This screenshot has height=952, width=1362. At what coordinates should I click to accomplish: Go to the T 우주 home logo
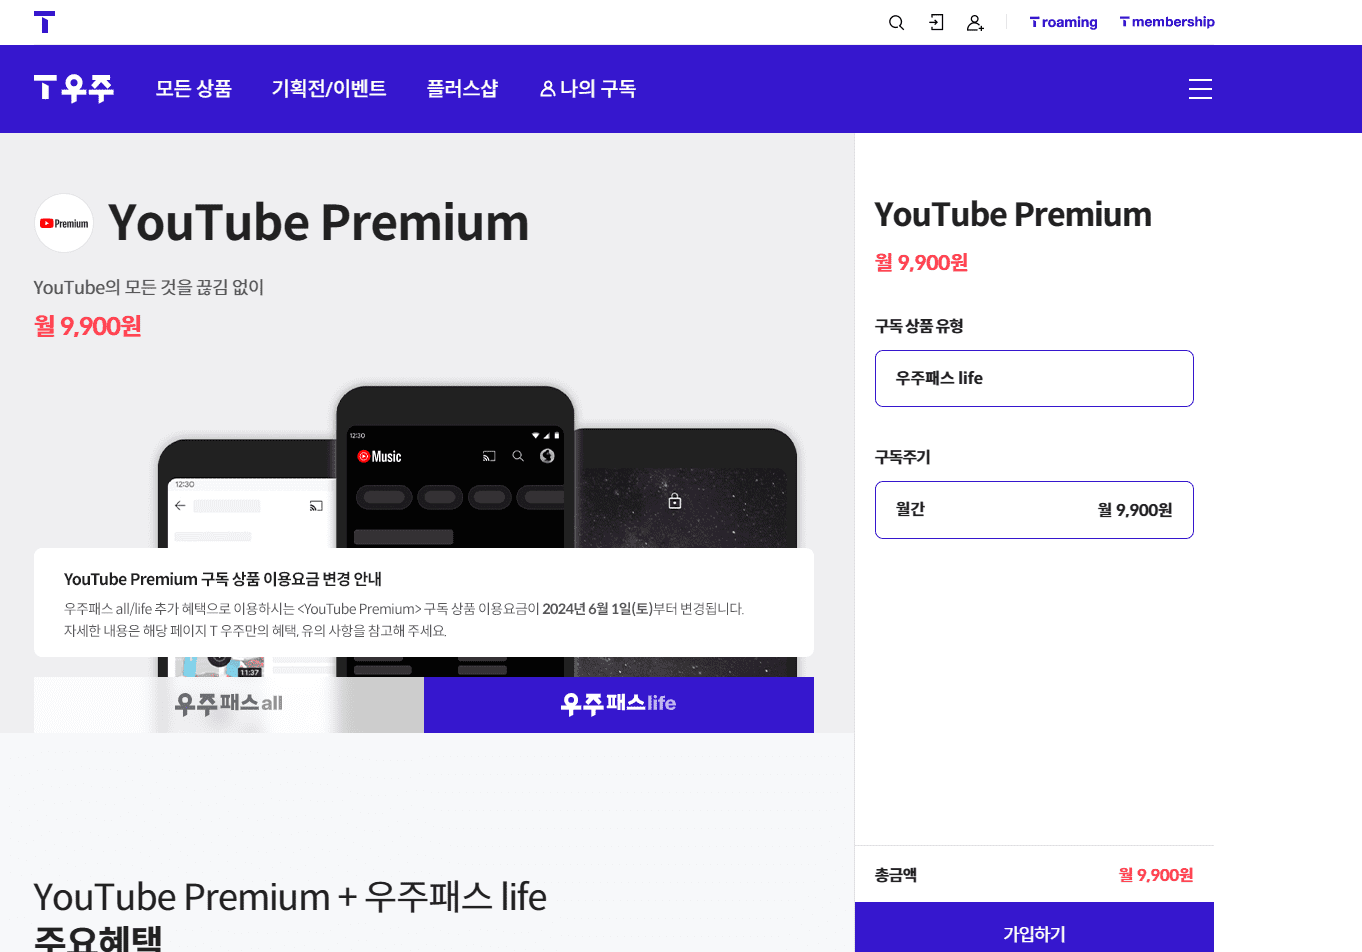[x=74, y=89]
